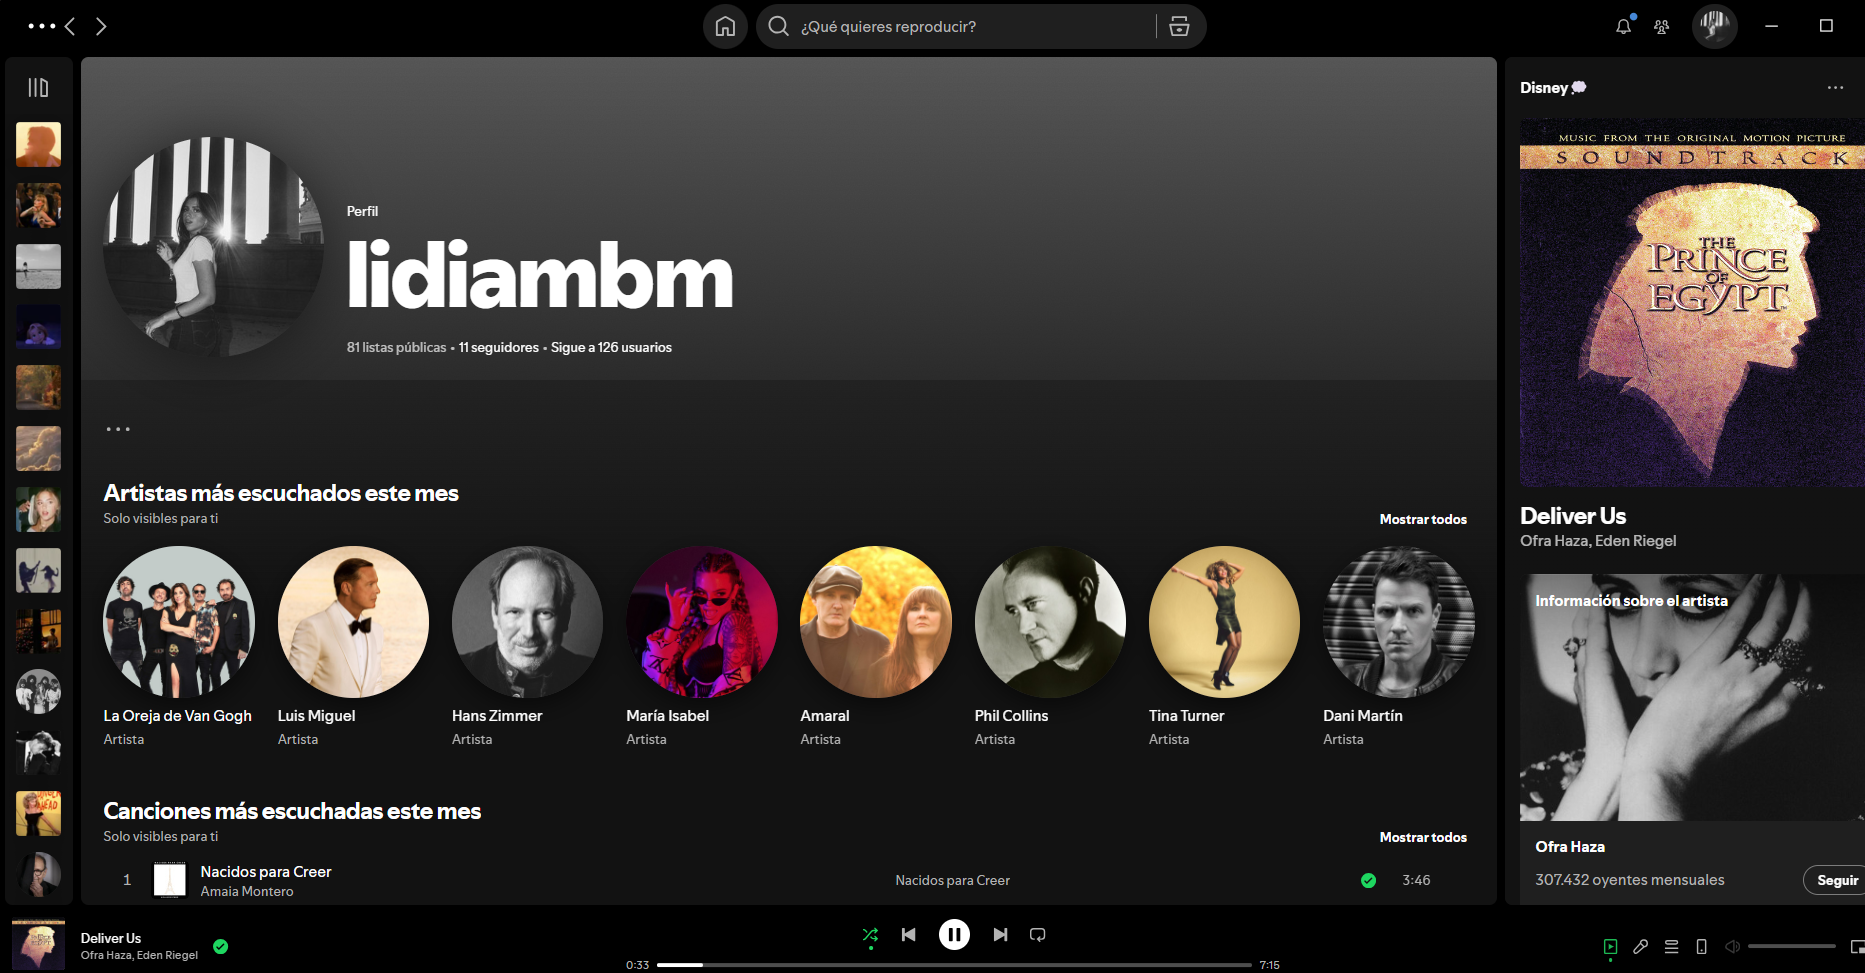Image resolution: width=1865 pixels, height=973 pixels.
Task: Open Phil Collins artist page
Action: click(1050, 647)
